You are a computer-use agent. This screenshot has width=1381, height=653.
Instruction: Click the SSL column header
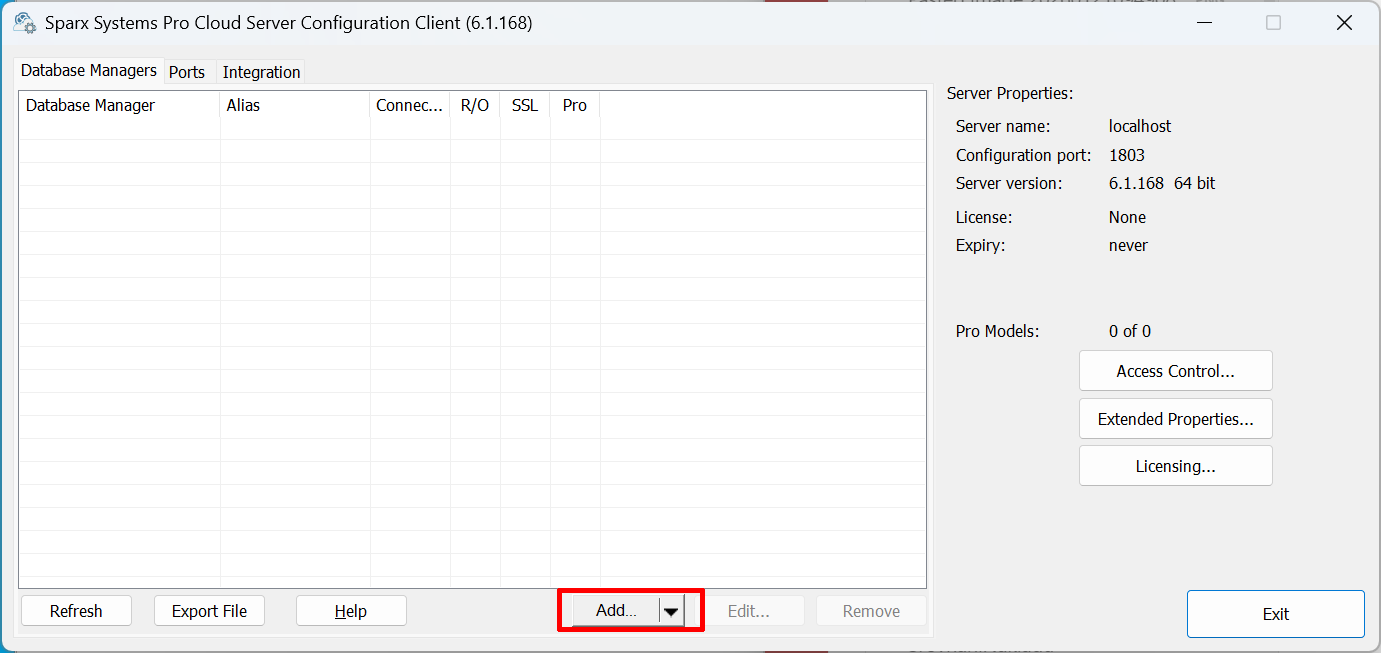coord(525,105)
